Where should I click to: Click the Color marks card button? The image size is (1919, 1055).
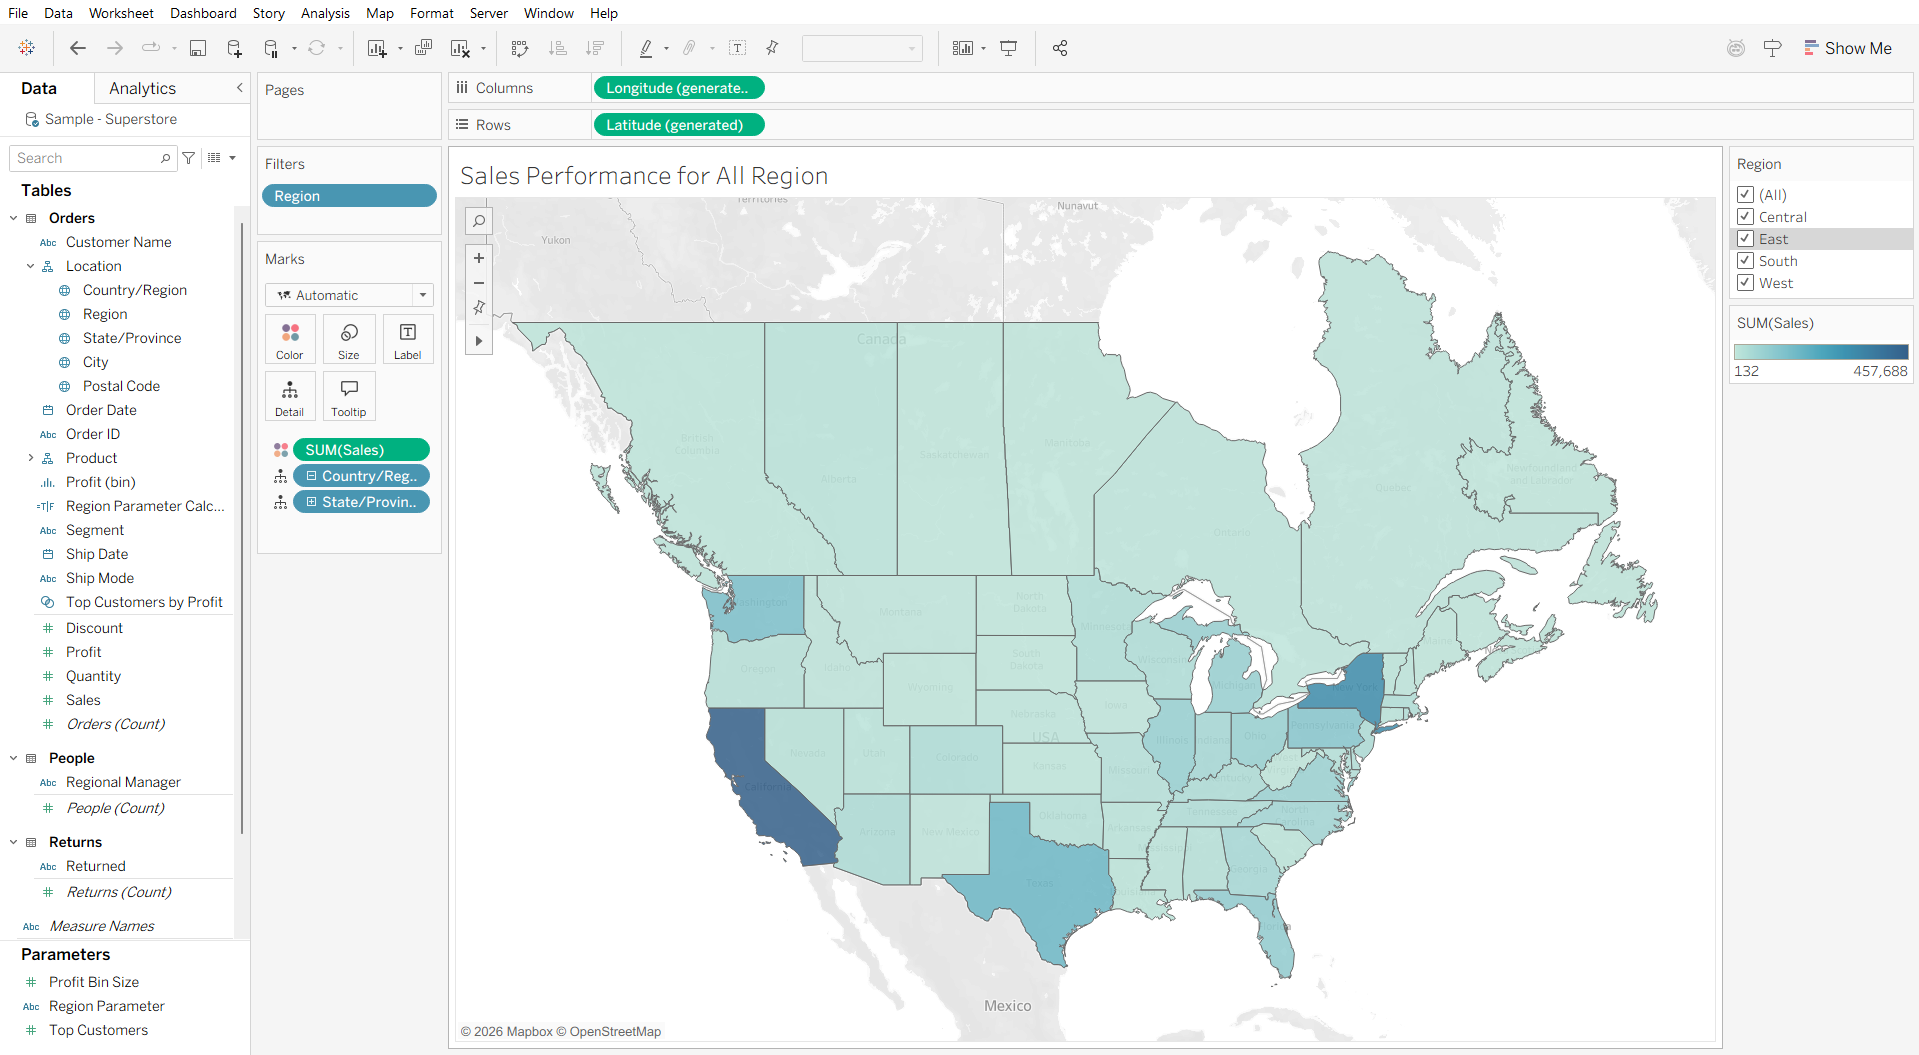click(290, 339)
